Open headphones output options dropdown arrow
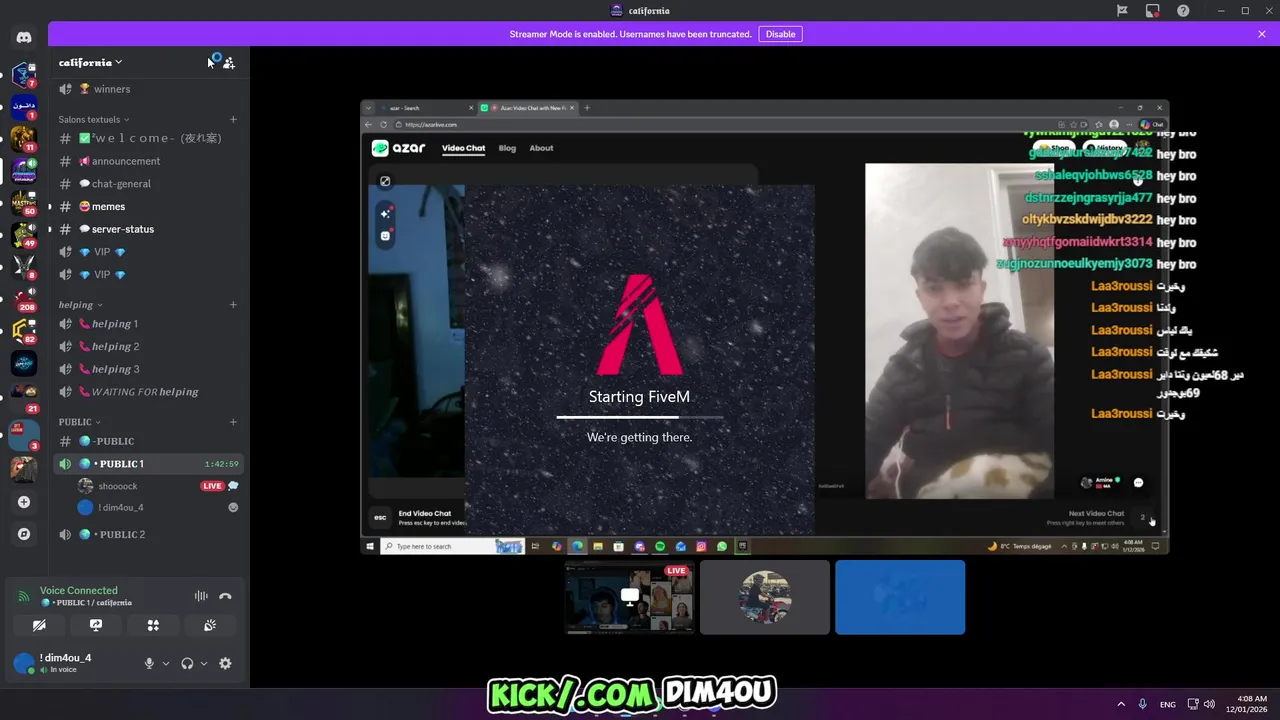The height and width of the screenshot is (720, 1280). [204, 663]
